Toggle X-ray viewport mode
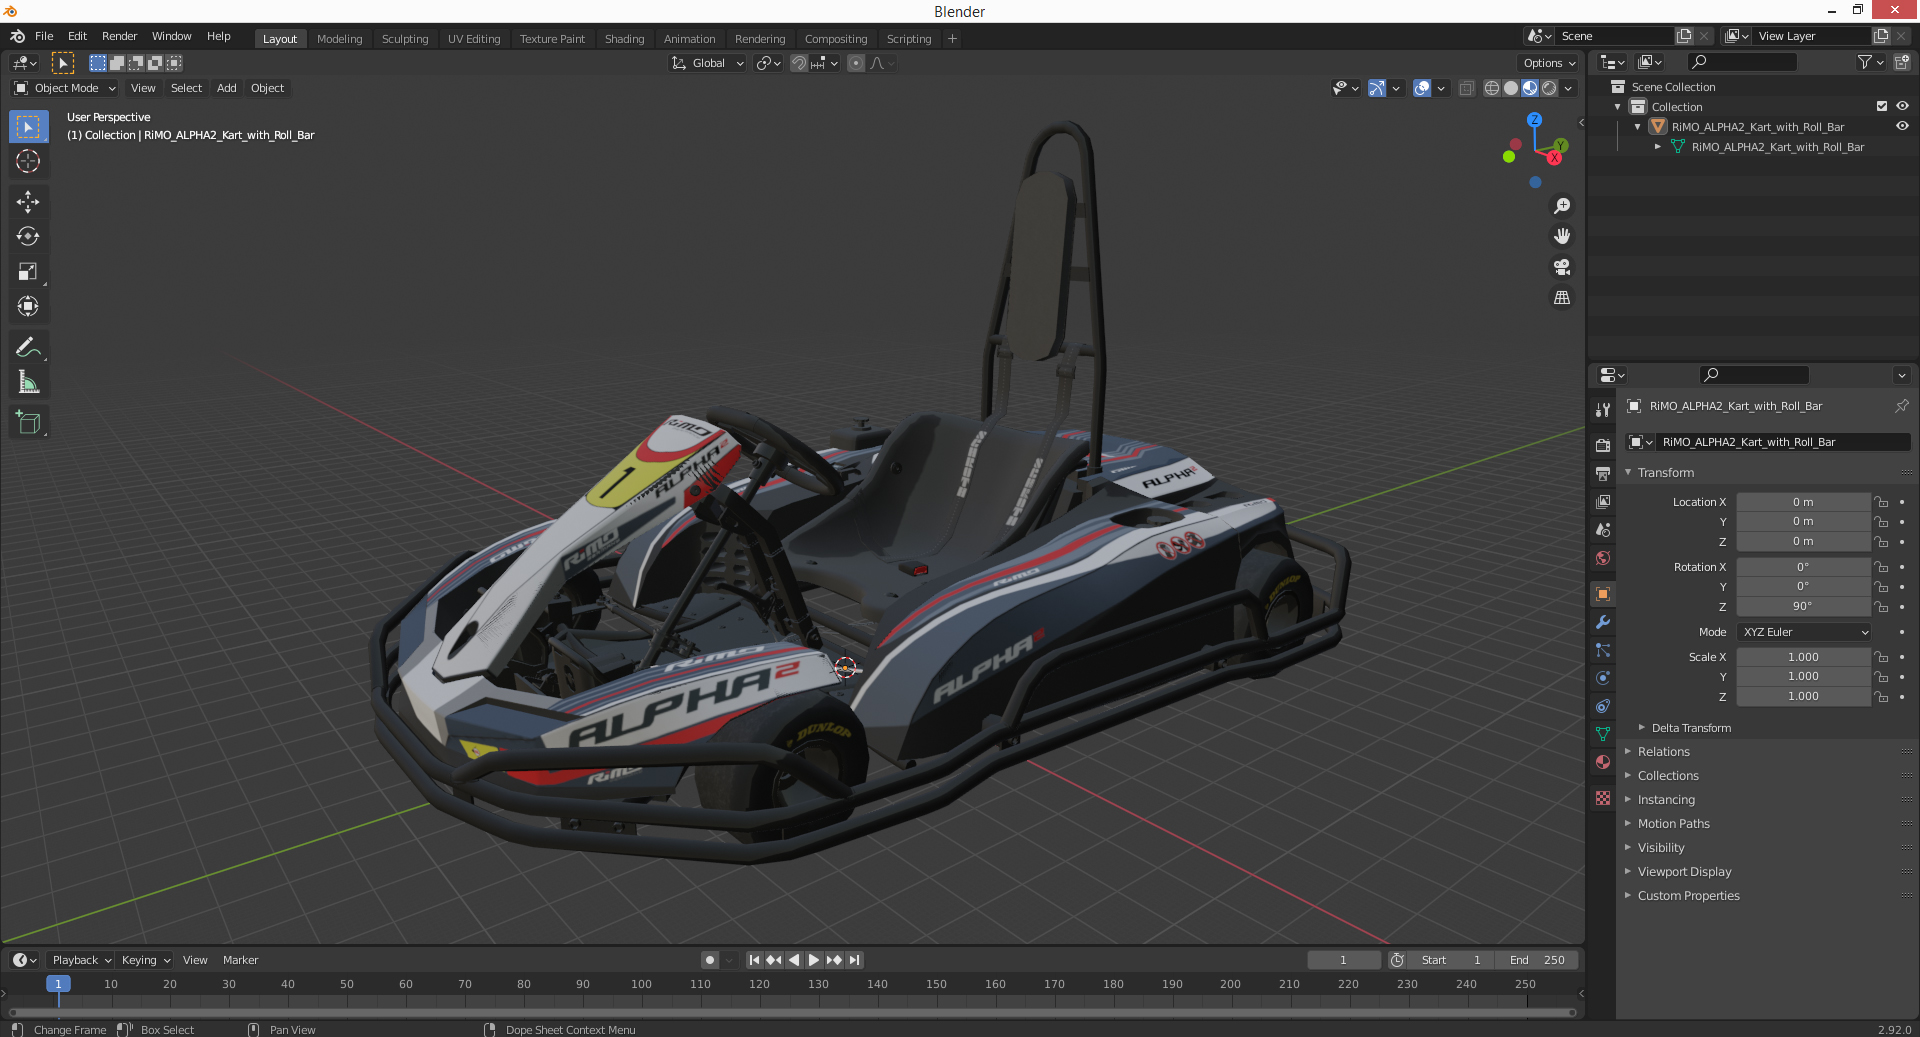 click(x=1466, y=88)
